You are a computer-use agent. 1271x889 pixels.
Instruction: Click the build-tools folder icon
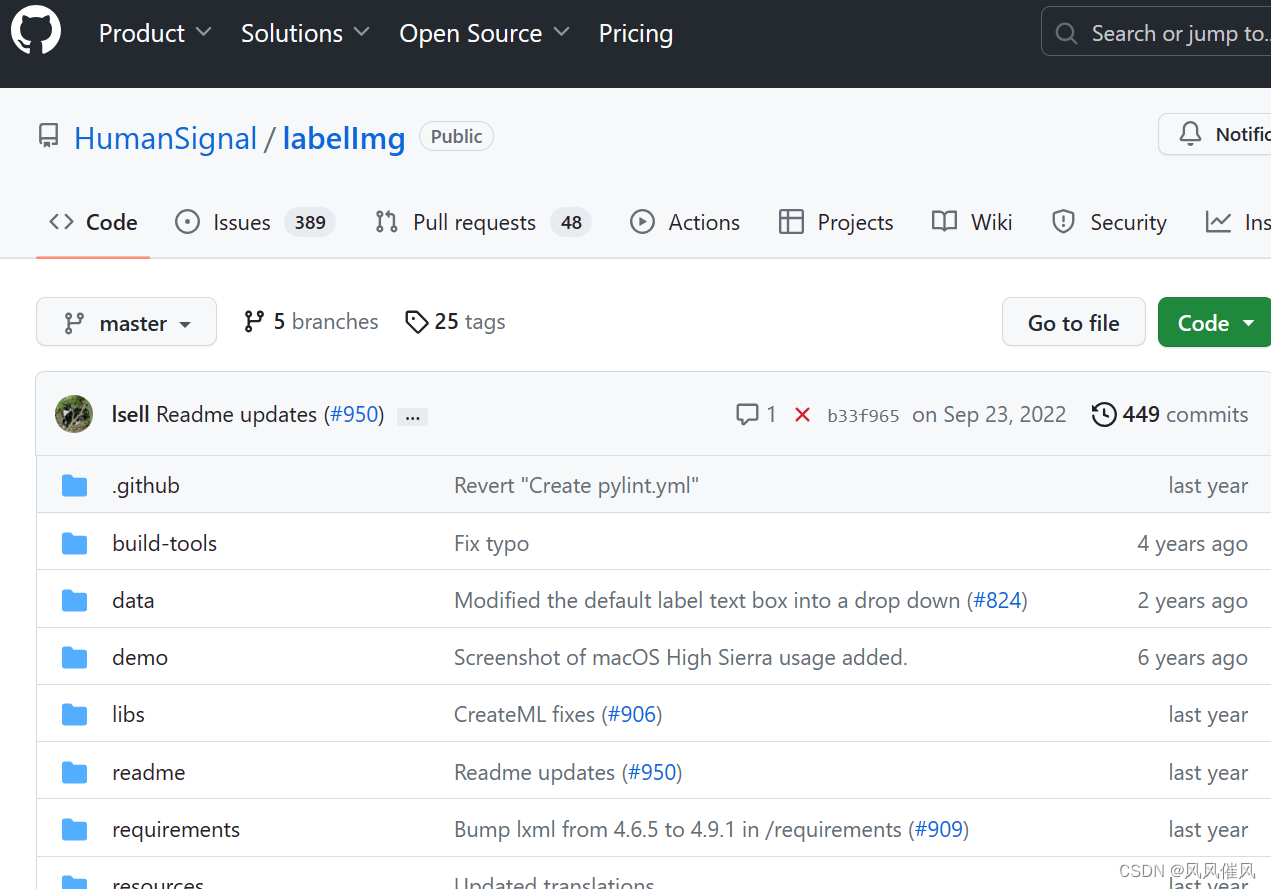[75, 543]
